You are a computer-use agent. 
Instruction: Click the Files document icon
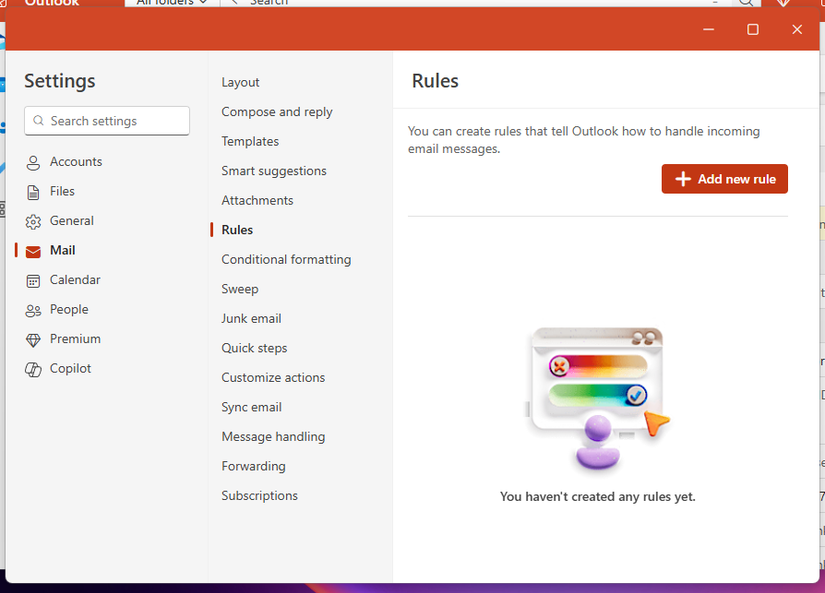click(x=33, y=192)
